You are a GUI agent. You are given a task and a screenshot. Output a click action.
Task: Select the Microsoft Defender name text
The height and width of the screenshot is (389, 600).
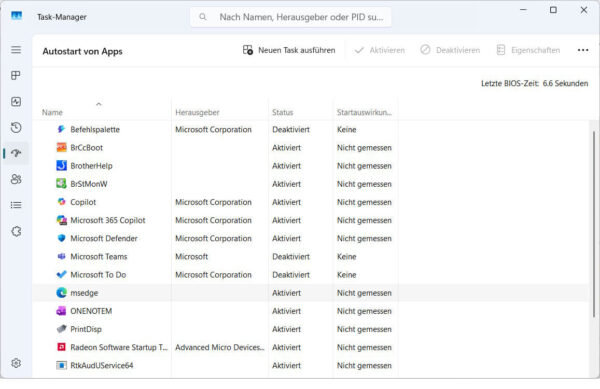point(104,238)
